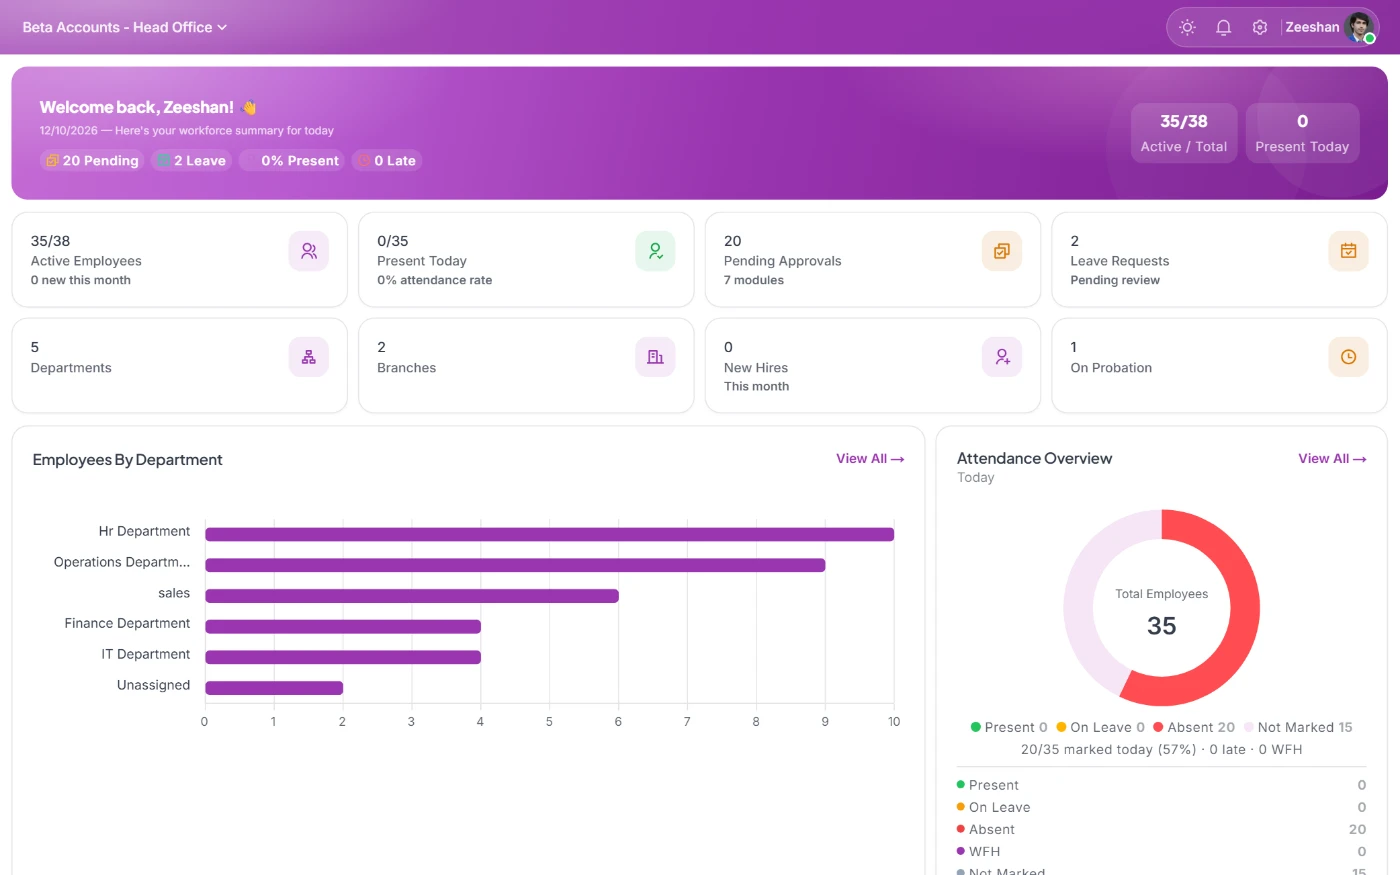This screenshot has width=1400, height=875.
Task: Click the 0 Present Today banner tile
Action: (x=1302, y=133)
